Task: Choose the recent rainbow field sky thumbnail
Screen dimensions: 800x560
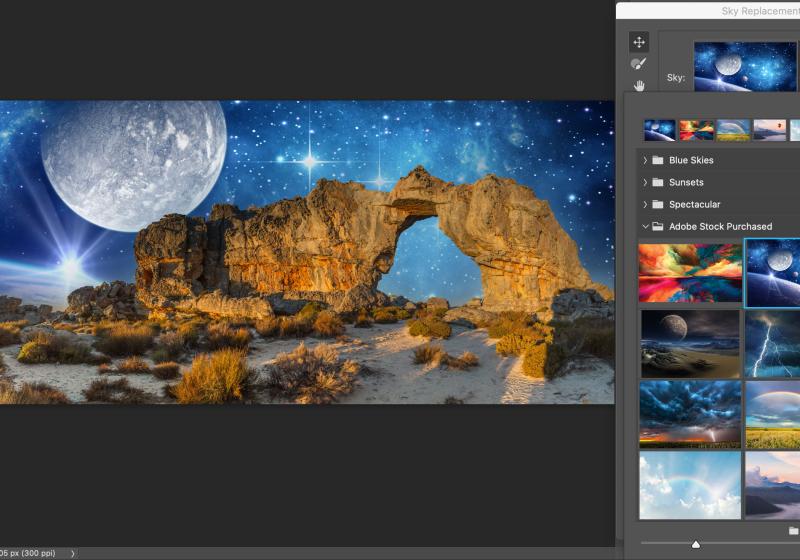Action: (x=733, y=131)
